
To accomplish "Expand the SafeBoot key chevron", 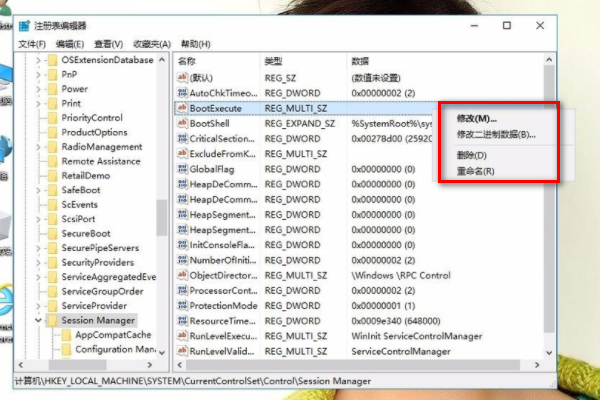I will click(x=38, y=190).
